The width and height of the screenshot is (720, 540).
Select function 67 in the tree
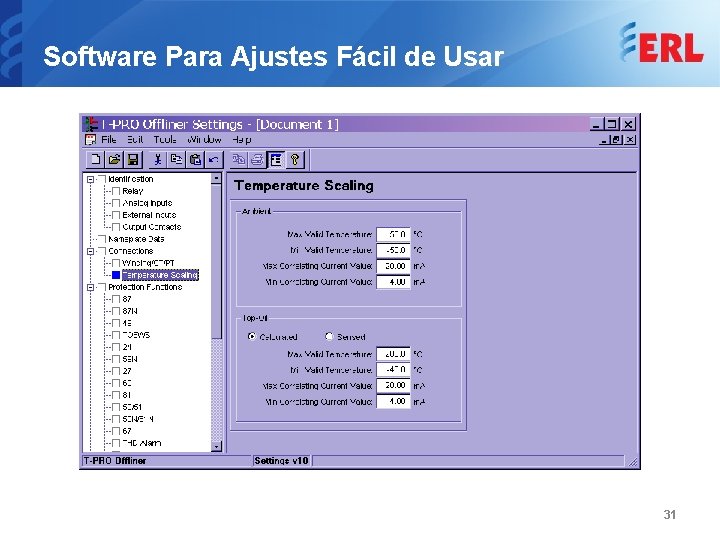127,431
